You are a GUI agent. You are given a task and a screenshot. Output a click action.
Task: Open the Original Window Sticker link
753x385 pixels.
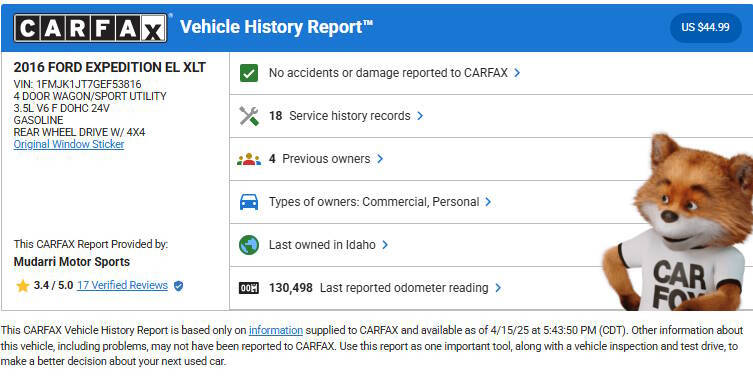pyautogui.click(x=69, y=144)
